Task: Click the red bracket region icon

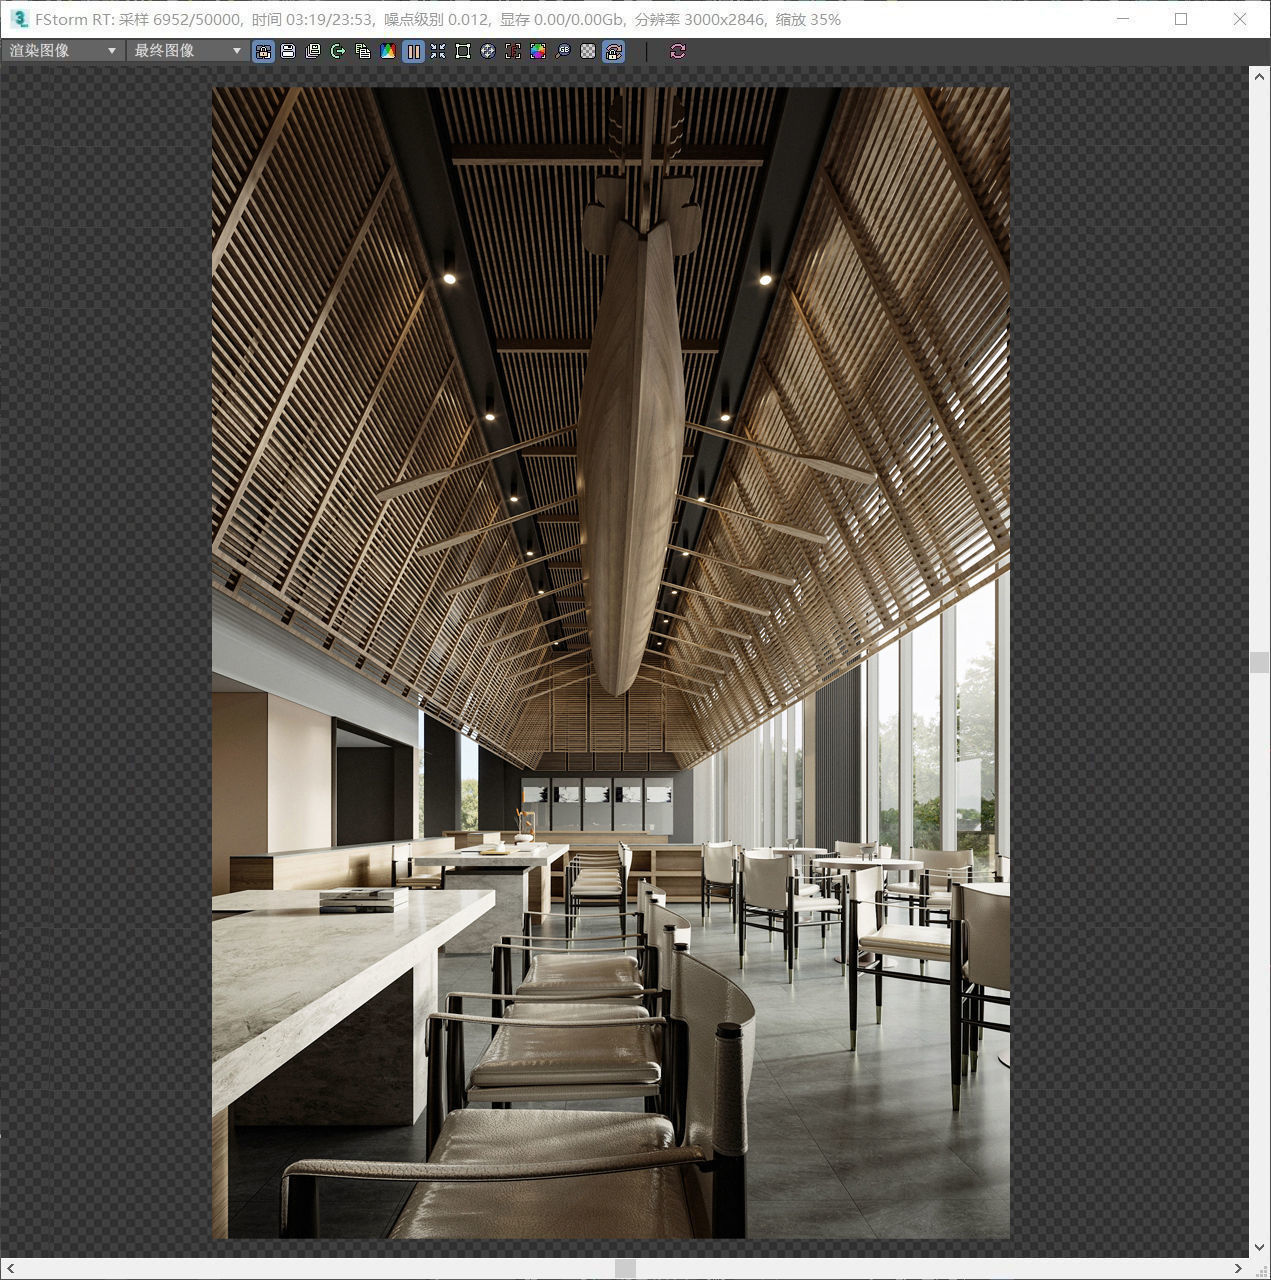Action: click(513, 51)
